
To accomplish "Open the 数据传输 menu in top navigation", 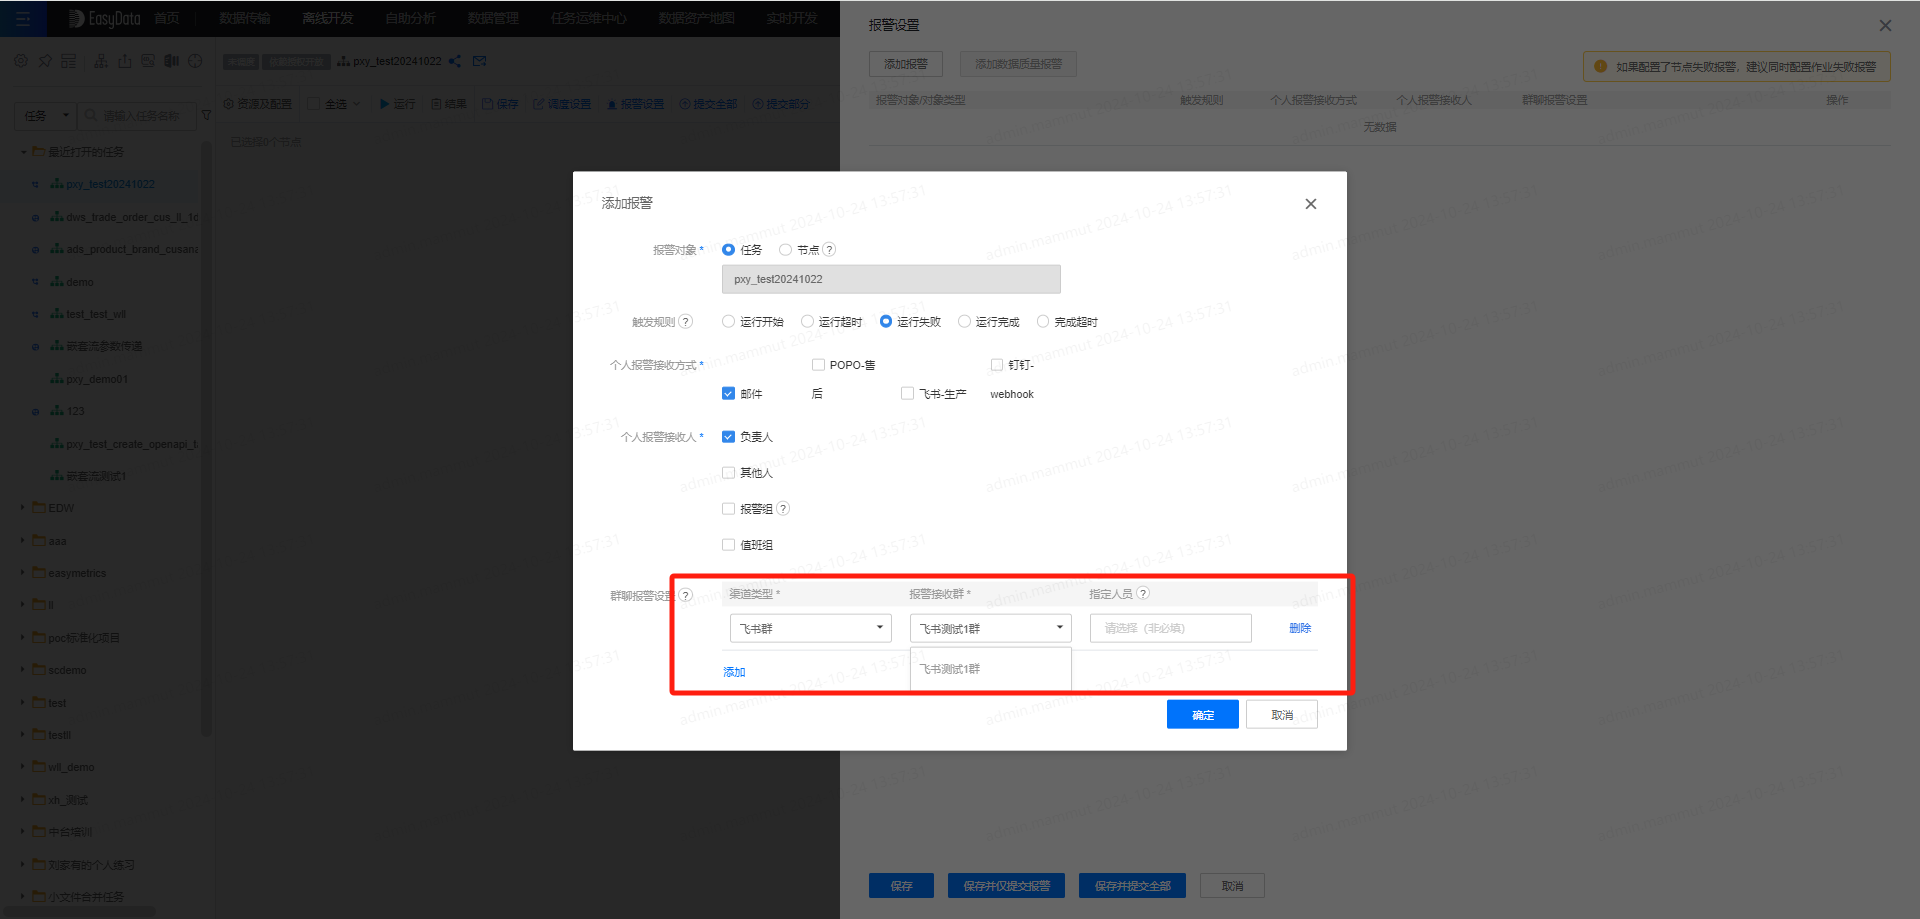I will (x=243, y=18).
